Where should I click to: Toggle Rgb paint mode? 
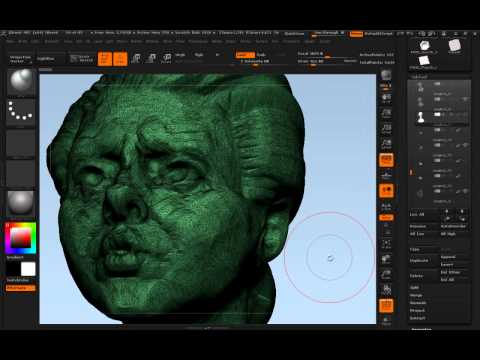(199, 55)
